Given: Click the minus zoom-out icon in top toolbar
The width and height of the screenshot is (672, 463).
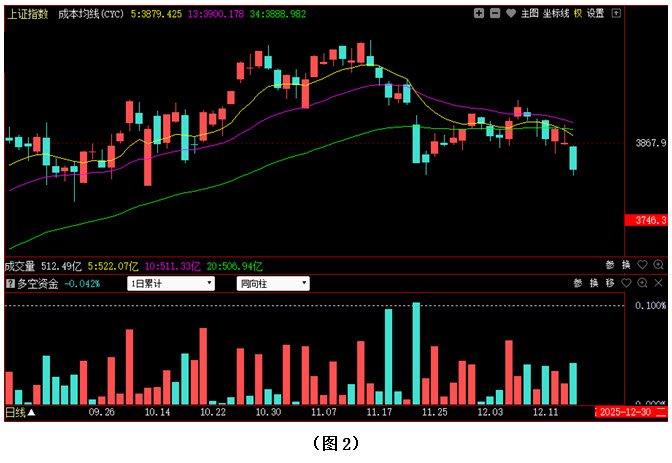Looking at the screenshot, I should [x=495, y=14].
